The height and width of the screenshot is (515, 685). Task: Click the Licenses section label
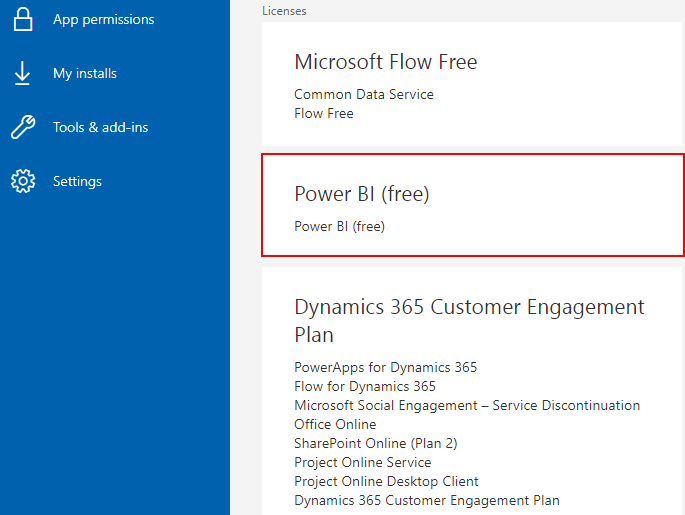[x=284, y=11]
